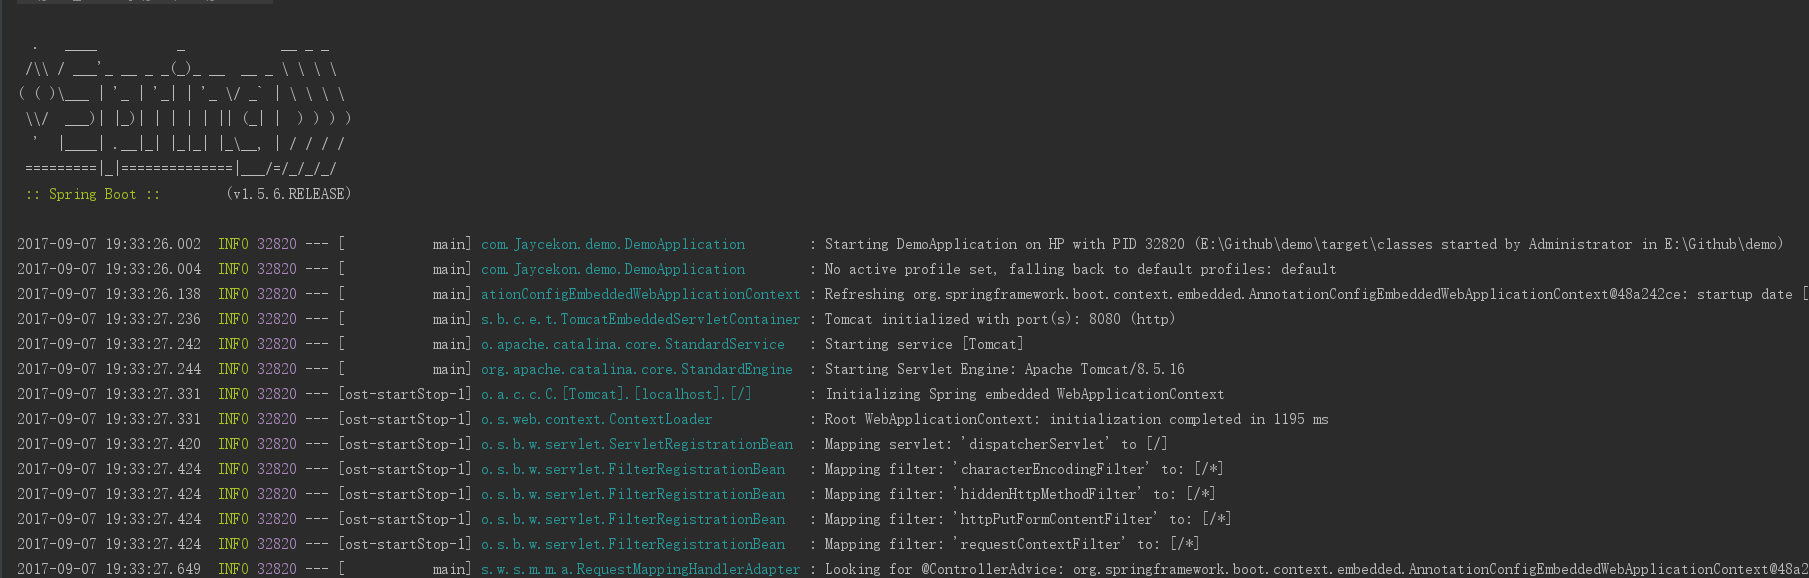Click 'INFO' level in the 19:33:26.002 row
This screenshot has height=578, width=1809.
click(x=233, y=244)
